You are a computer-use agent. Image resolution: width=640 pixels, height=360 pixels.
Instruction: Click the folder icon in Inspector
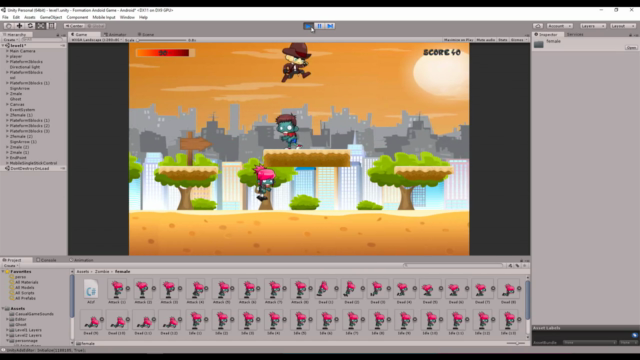pos(539,44)
